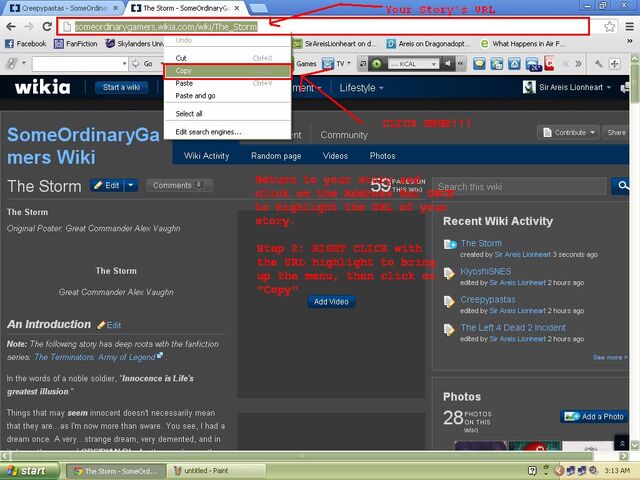Click 'Search this wiki' input field
The width and height of the screenshot is (640, 480).
(519, 187)
